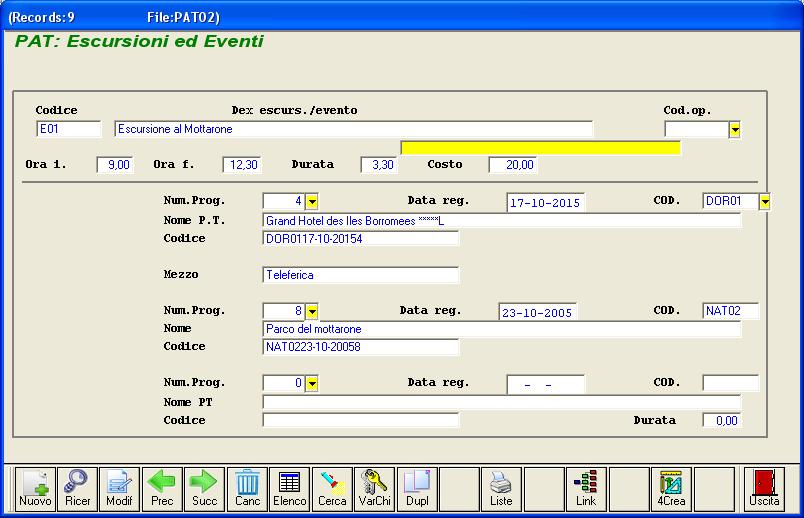Click the Codice field containing E01
The image size is (804, 518).
[69, 129]
